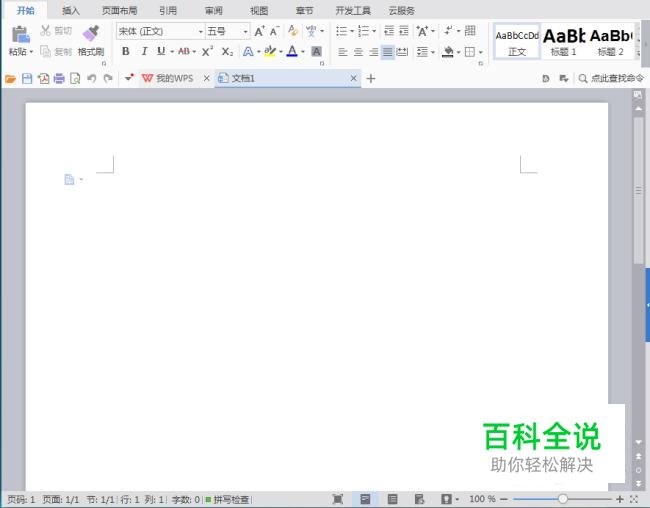
Task: Toggle spell check in status bar
Action: (x=227, y=499)
